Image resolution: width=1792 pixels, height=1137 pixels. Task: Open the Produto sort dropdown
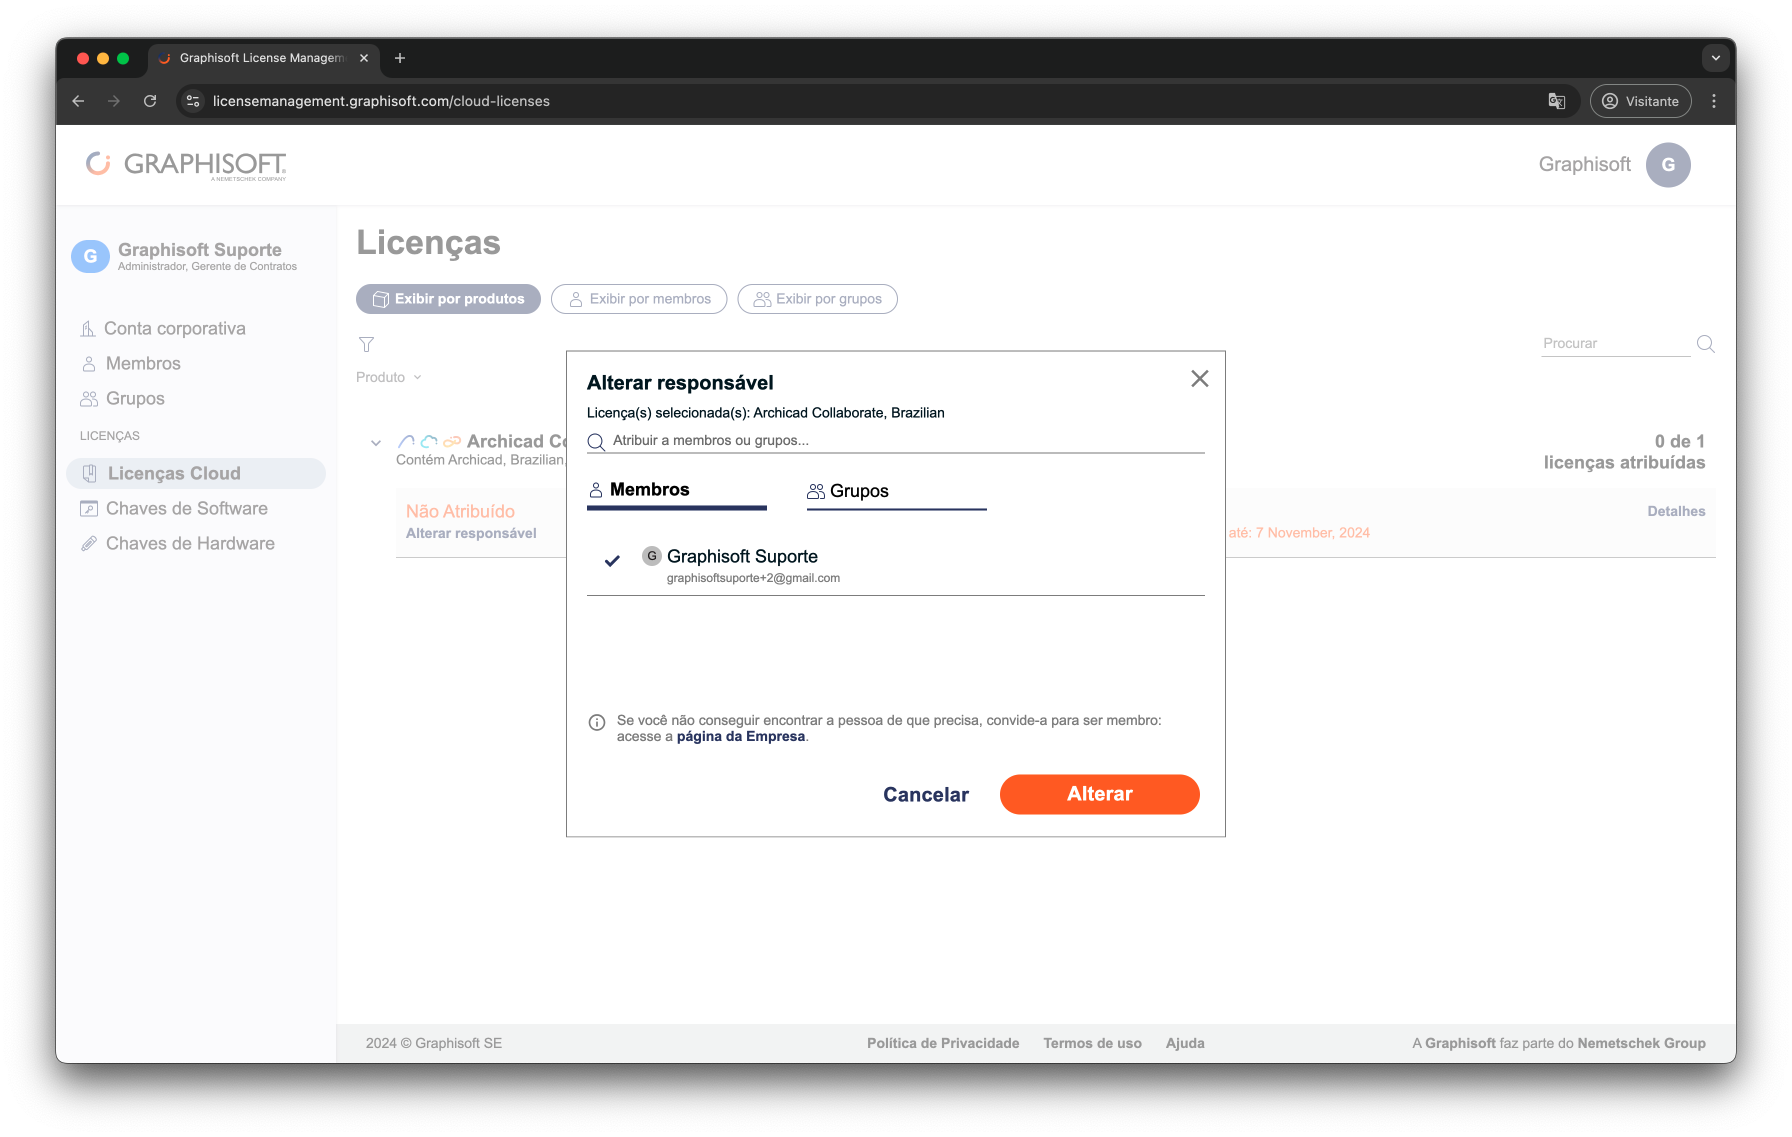(x=389, y=378)
